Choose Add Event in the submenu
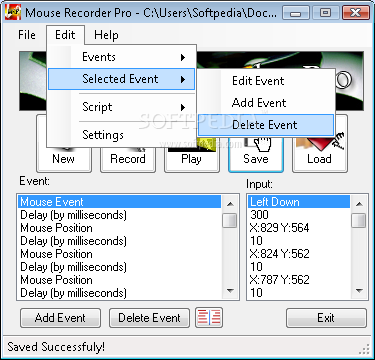375x360 pixels. [x=266, y=103]
